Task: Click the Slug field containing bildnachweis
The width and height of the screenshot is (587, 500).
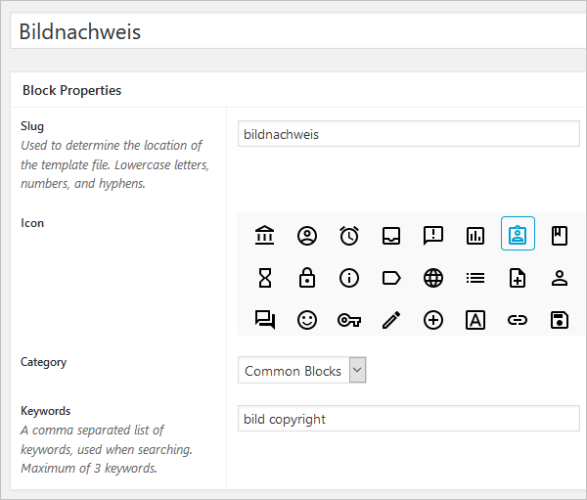Action: [409, 134]
